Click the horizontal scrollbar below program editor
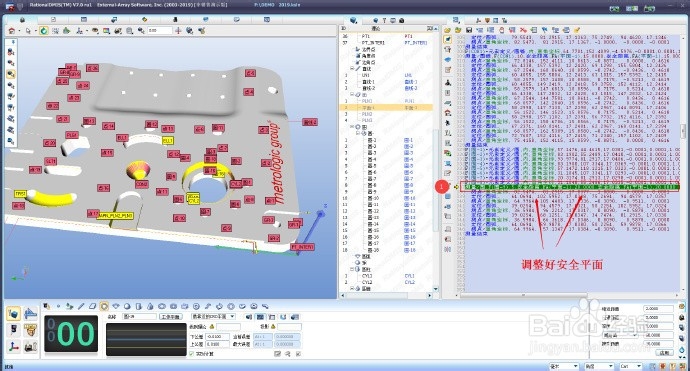Screen dimensions: 690x371 click(x=524, y=295)
